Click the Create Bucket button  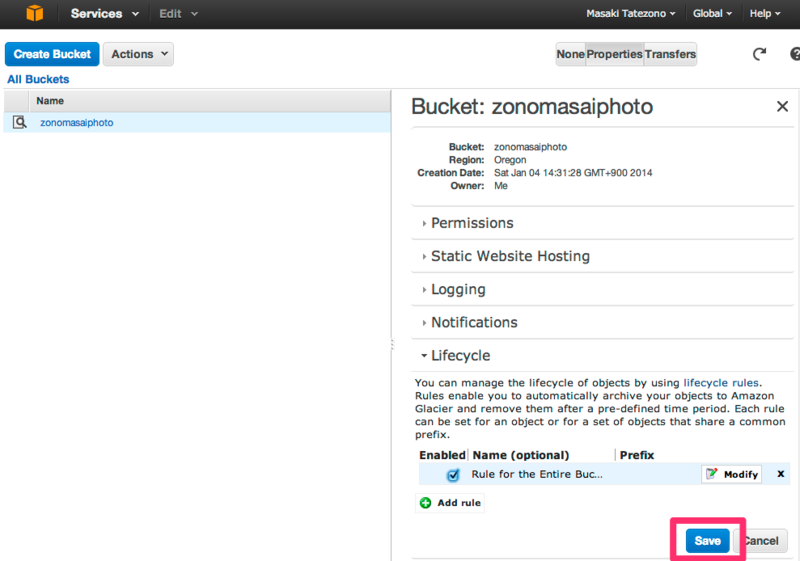(52, 54)
